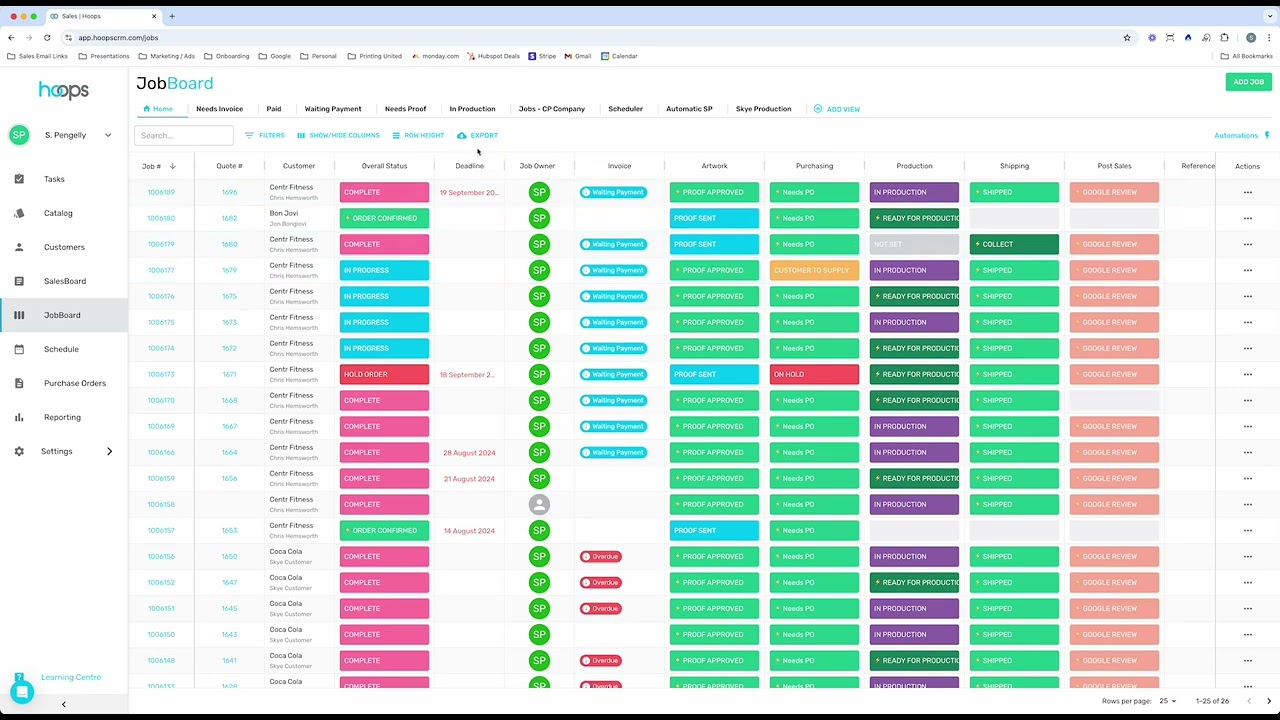Open SHOW/HIDE COLUMNS
This screenshot has width=1280, height=720.
tap(338, 135)
